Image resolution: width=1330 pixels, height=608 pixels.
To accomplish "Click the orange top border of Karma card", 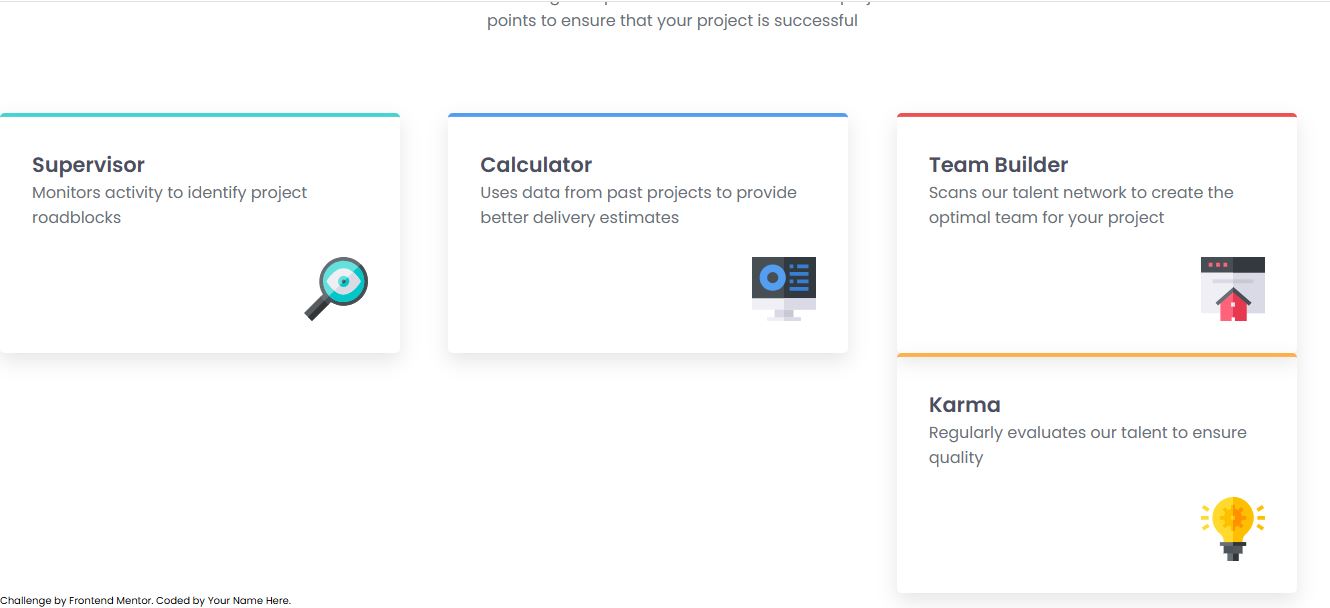I will click(1096, 355).
